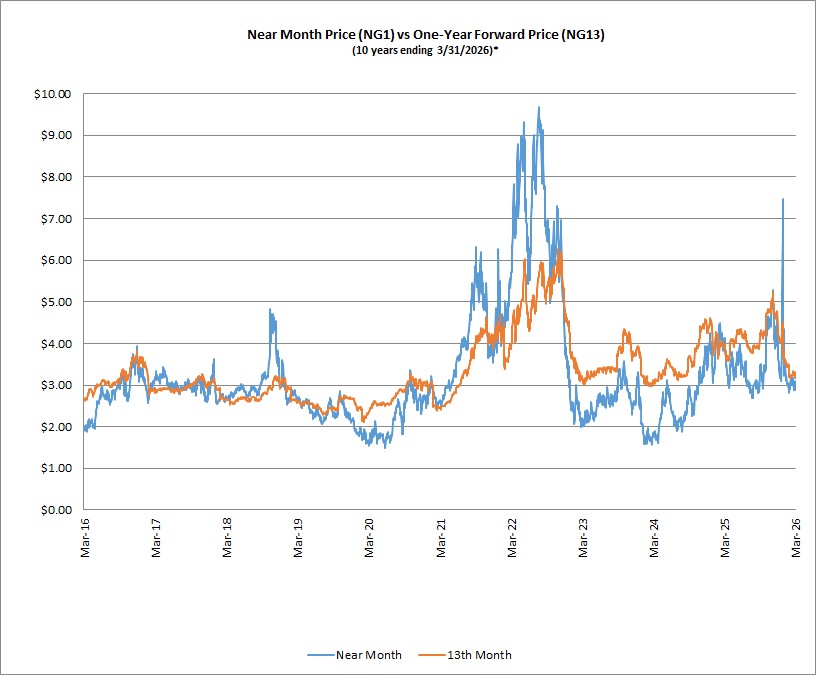The image size is (816, 675).
Task: Pick the orange 13th Month legend line swatch
Action: [x=432, y=655]
